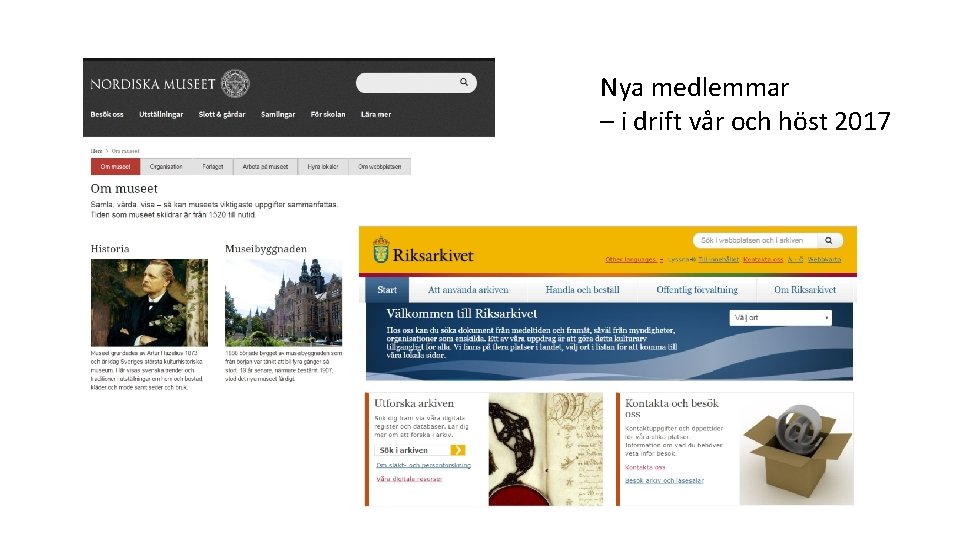
Task: Click the Kontakta och besök oss heading
Action: tap(672, 408)
